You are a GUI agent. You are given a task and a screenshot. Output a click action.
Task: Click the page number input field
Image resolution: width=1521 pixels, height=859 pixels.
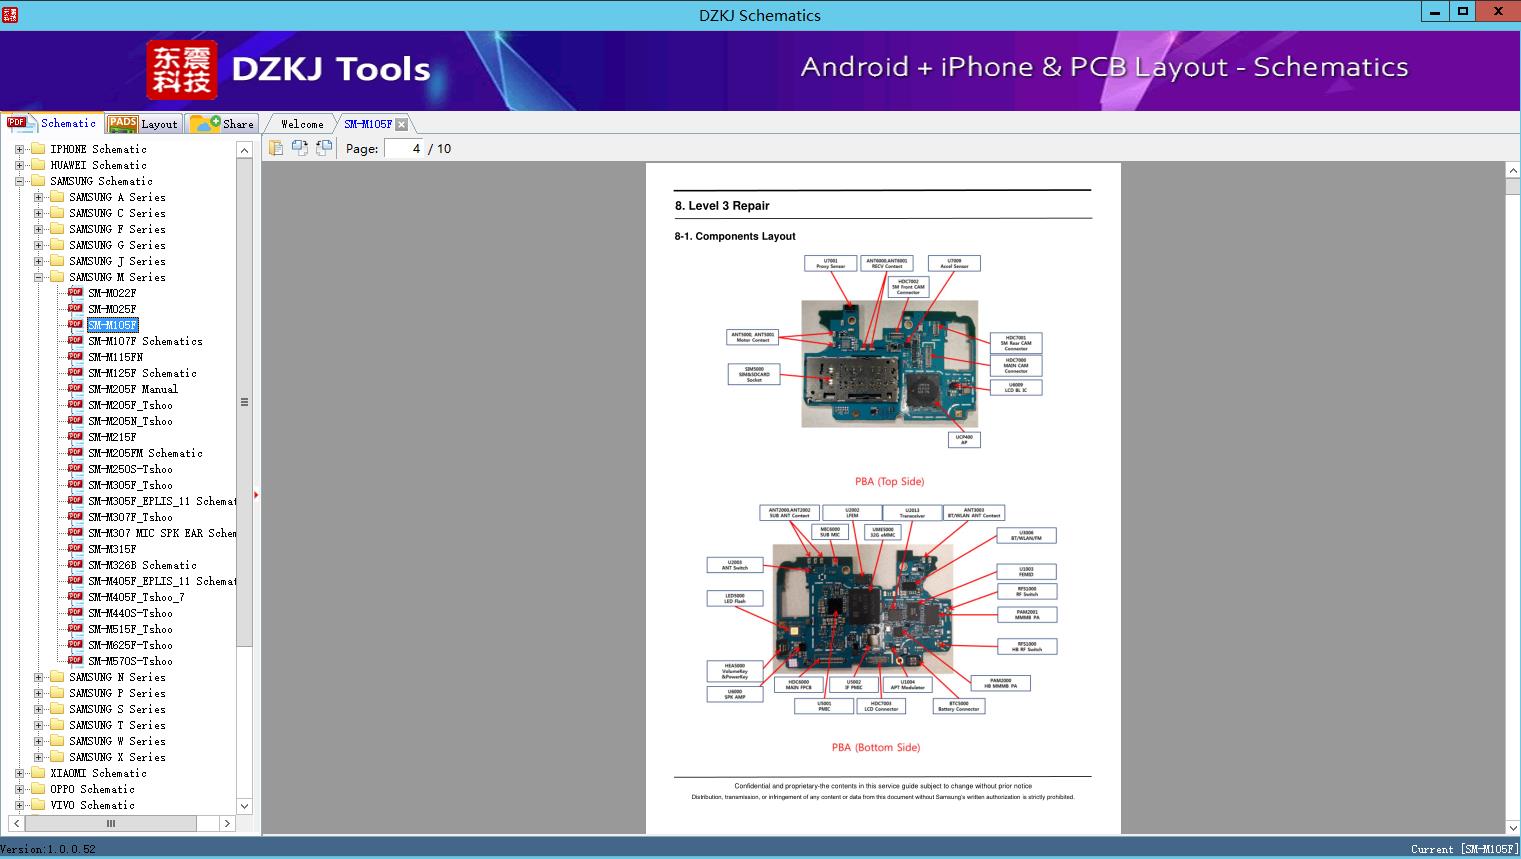point(403,148)
